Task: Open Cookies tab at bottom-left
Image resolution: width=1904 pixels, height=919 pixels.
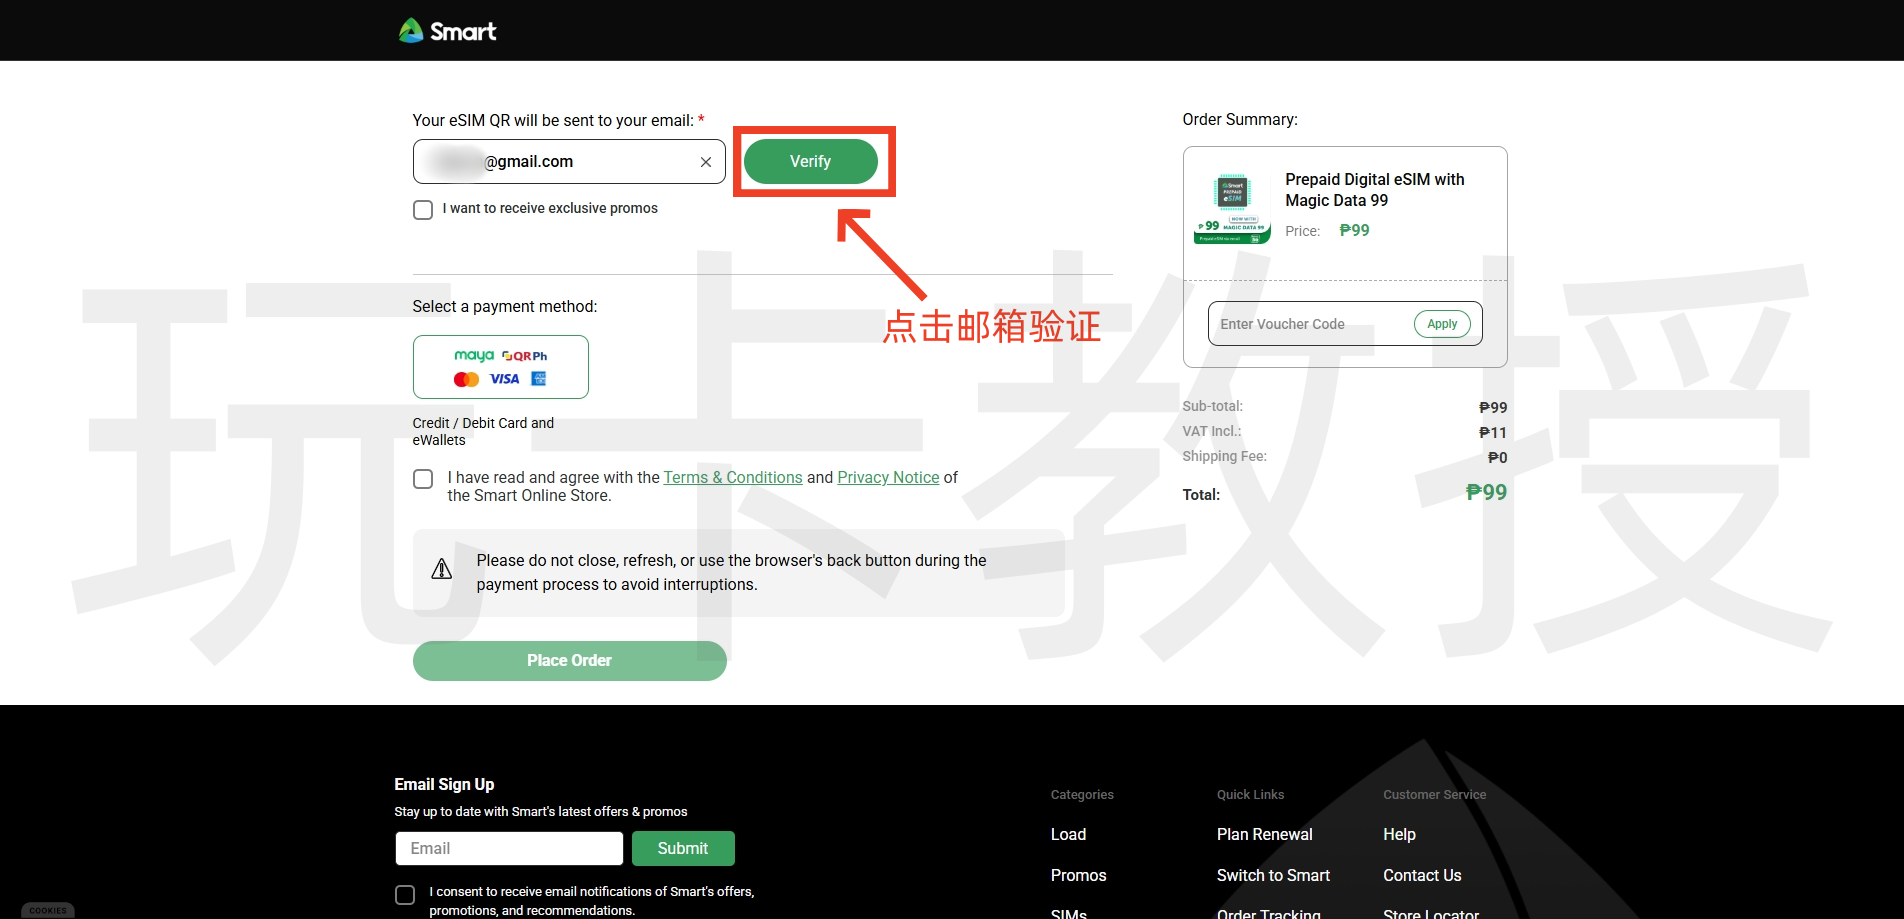Action: [48, 910]
